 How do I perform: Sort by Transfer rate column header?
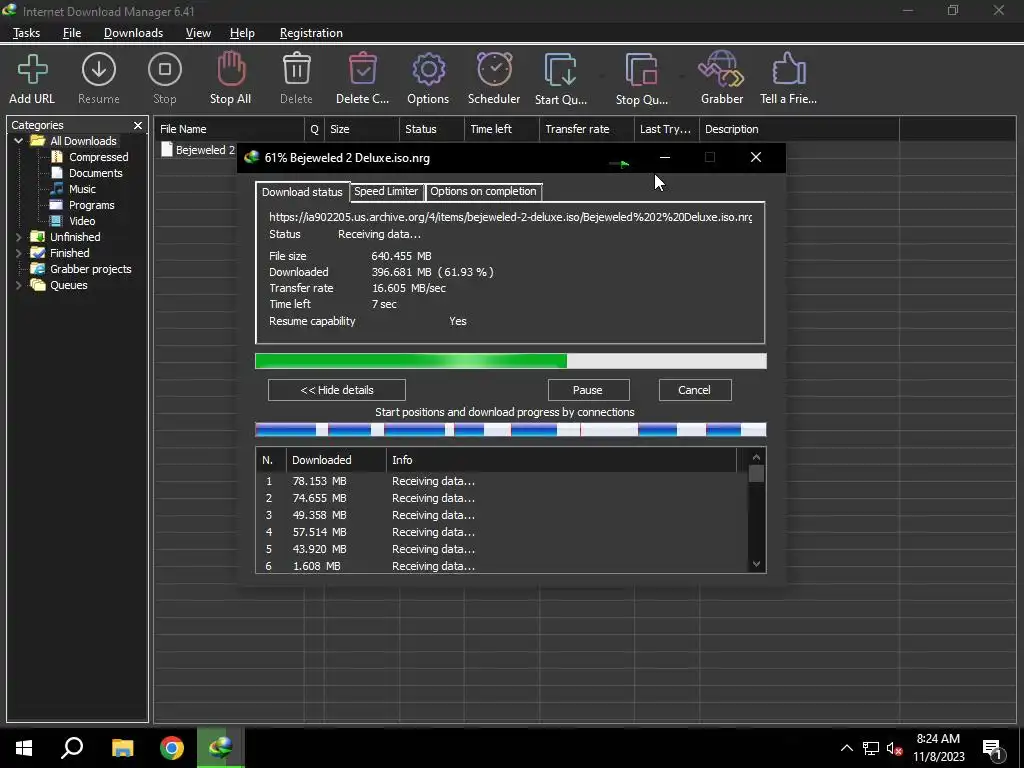(587, 129)
